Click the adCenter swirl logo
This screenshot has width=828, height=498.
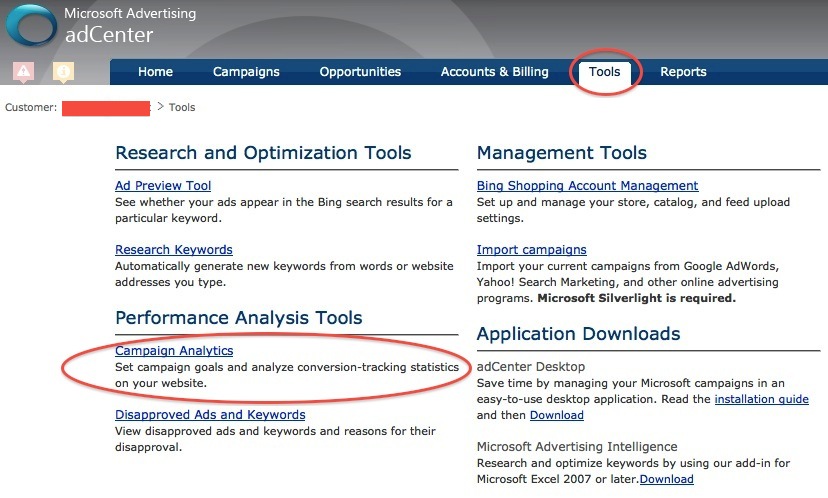click(32, 25)
